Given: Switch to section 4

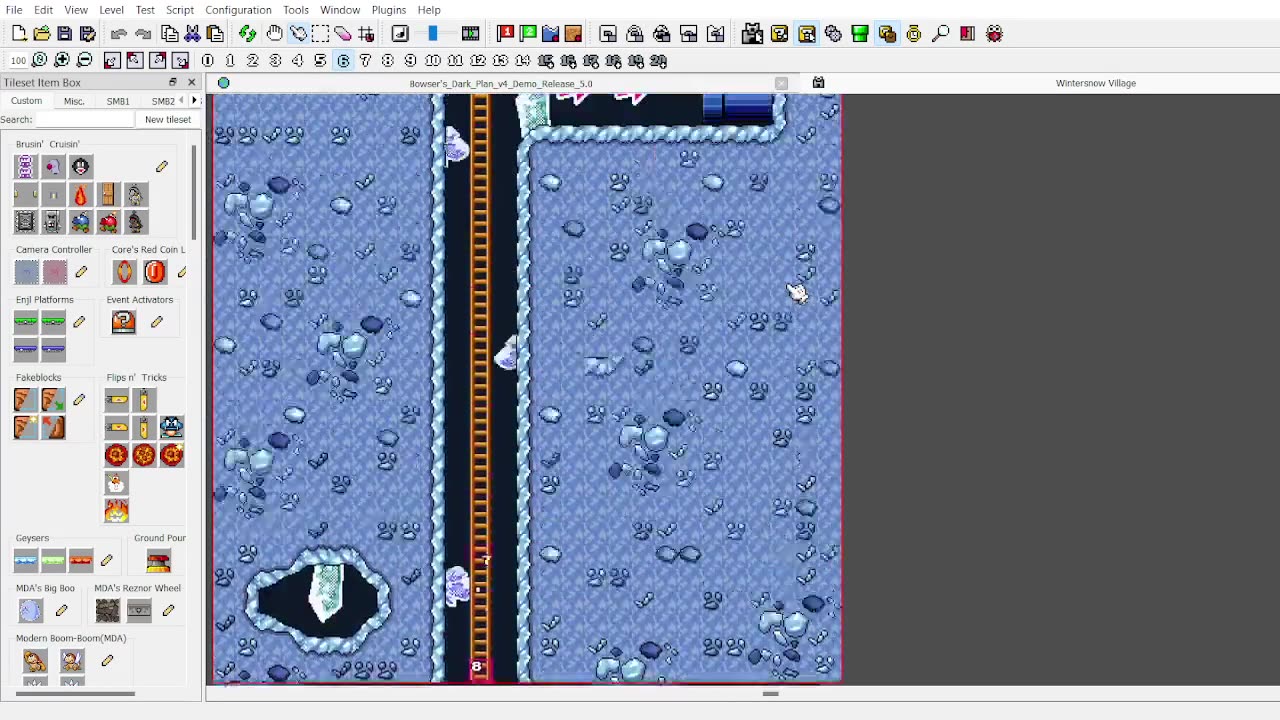Looking at the screenshot, I should [298, 61].
